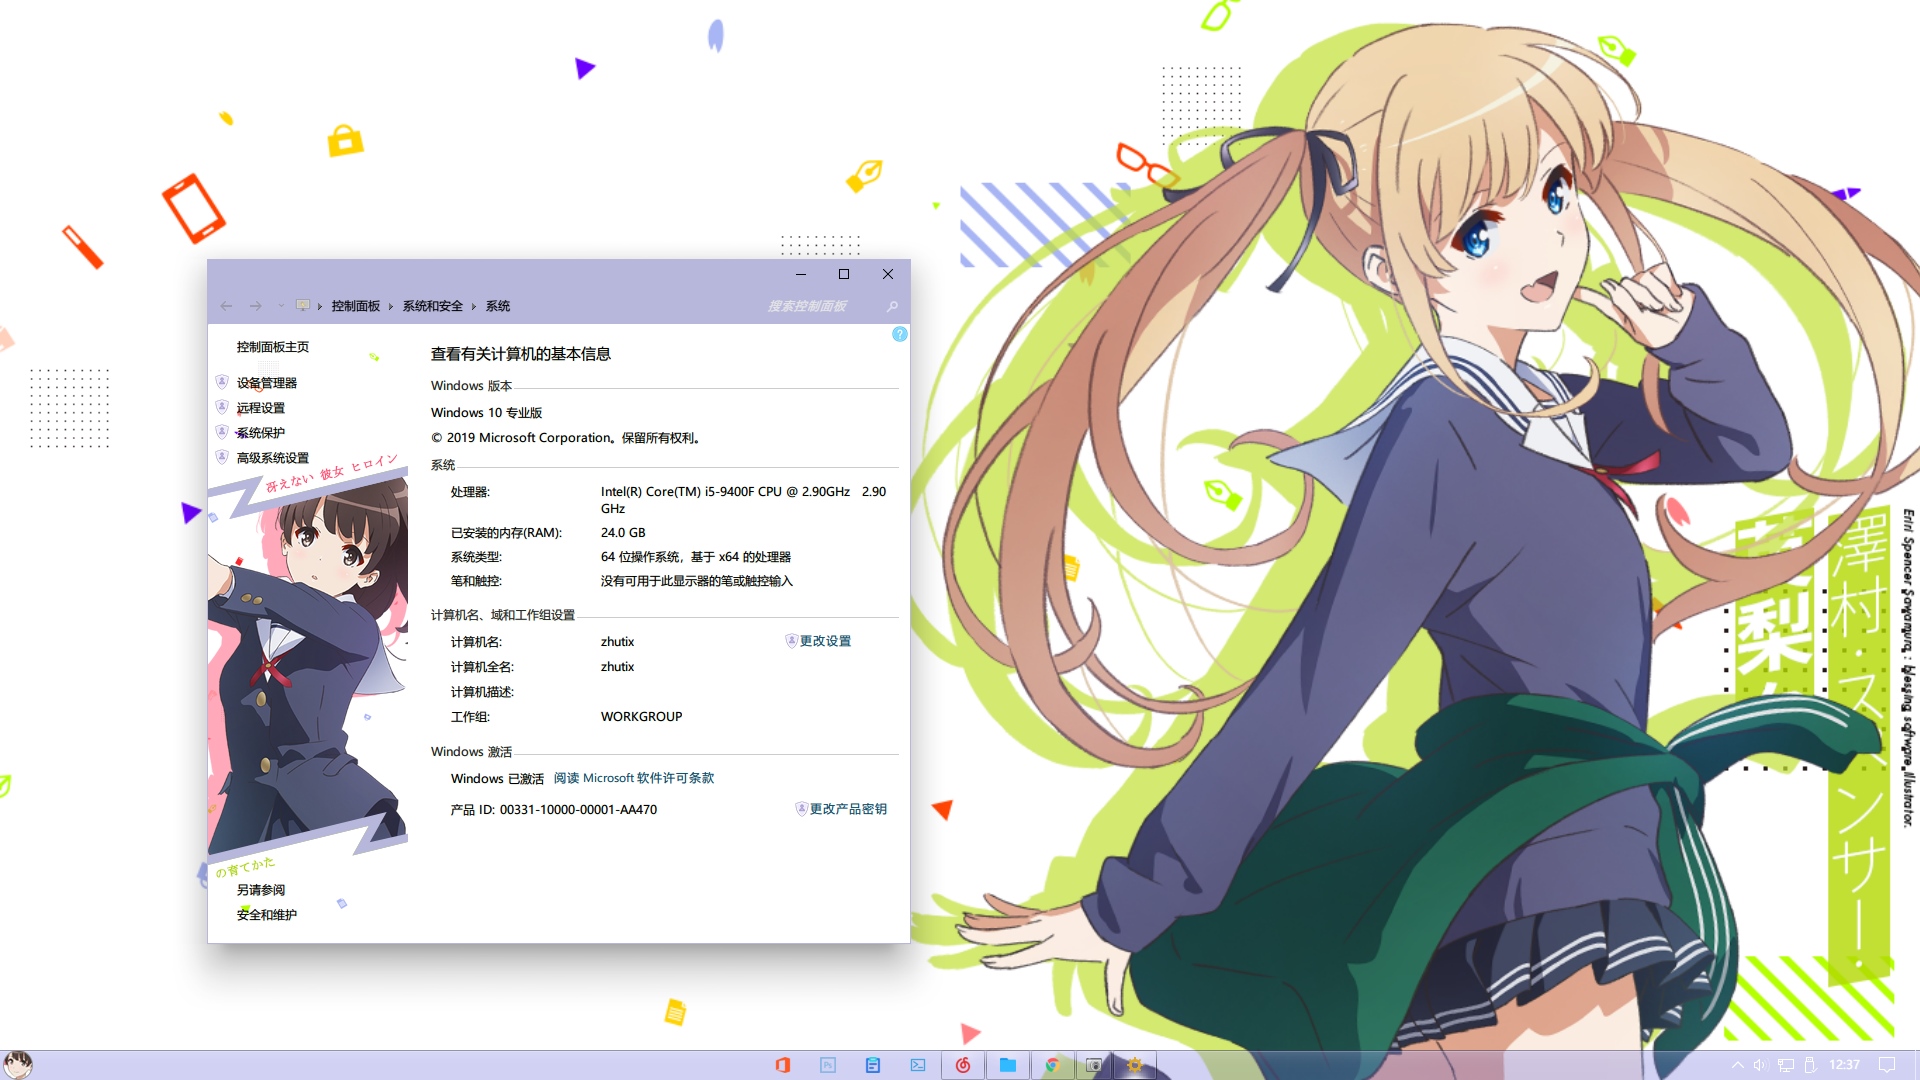
Task: Maximize the System window
Action: (843, 274)
